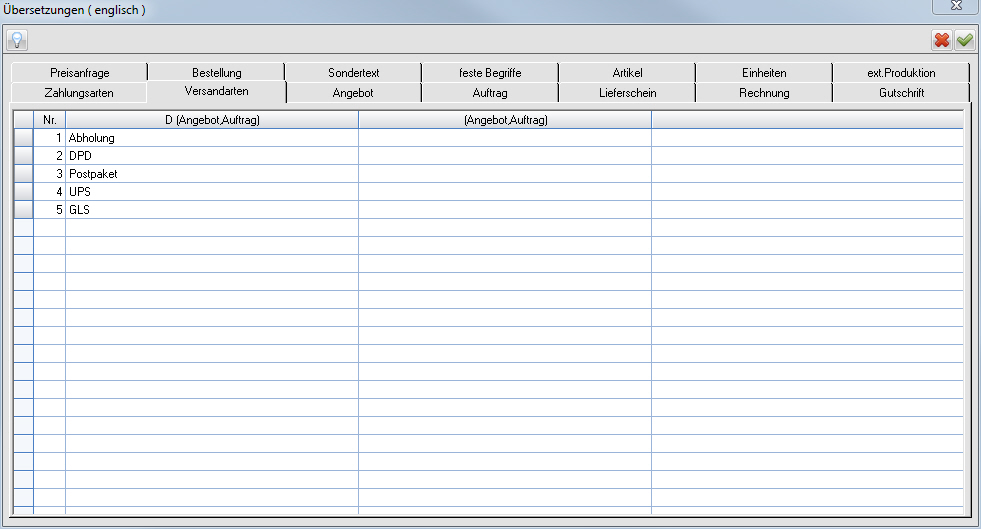The height and width of the screenshot is (529, 981).
Task: Select the UPS cell
Action: 212,191
